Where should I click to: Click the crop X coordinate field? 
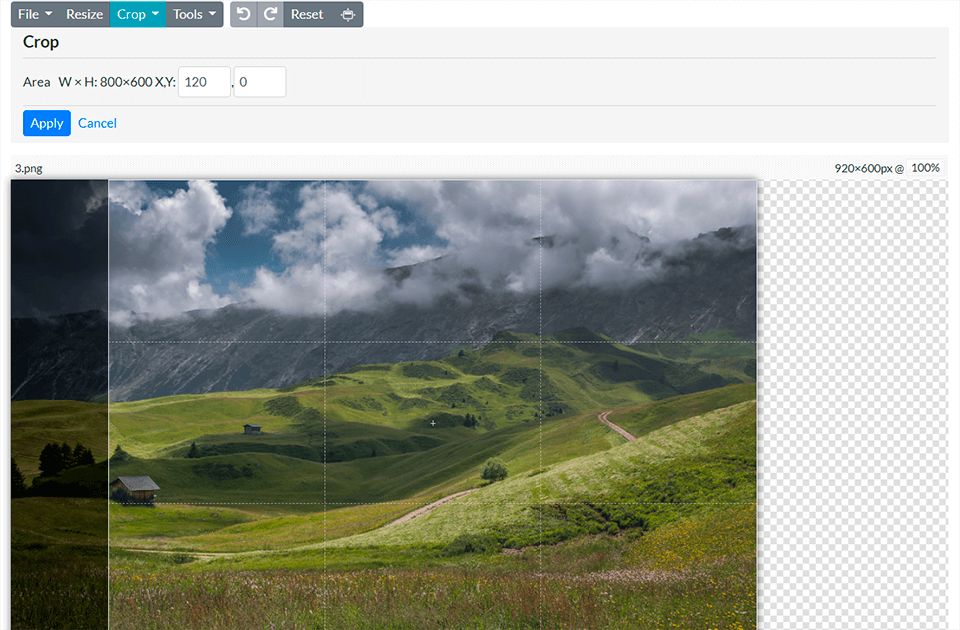204,82
